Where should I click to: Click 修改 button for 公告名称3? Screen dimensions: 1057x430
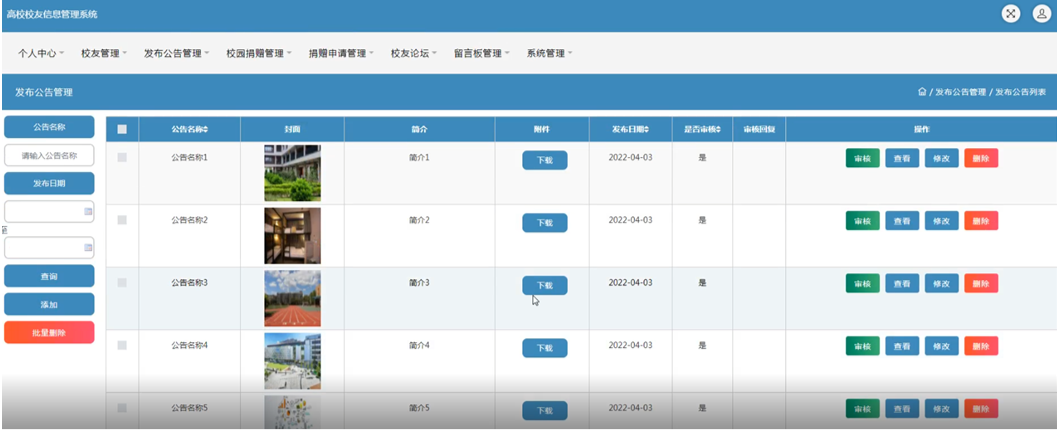[x=942, y=284]
